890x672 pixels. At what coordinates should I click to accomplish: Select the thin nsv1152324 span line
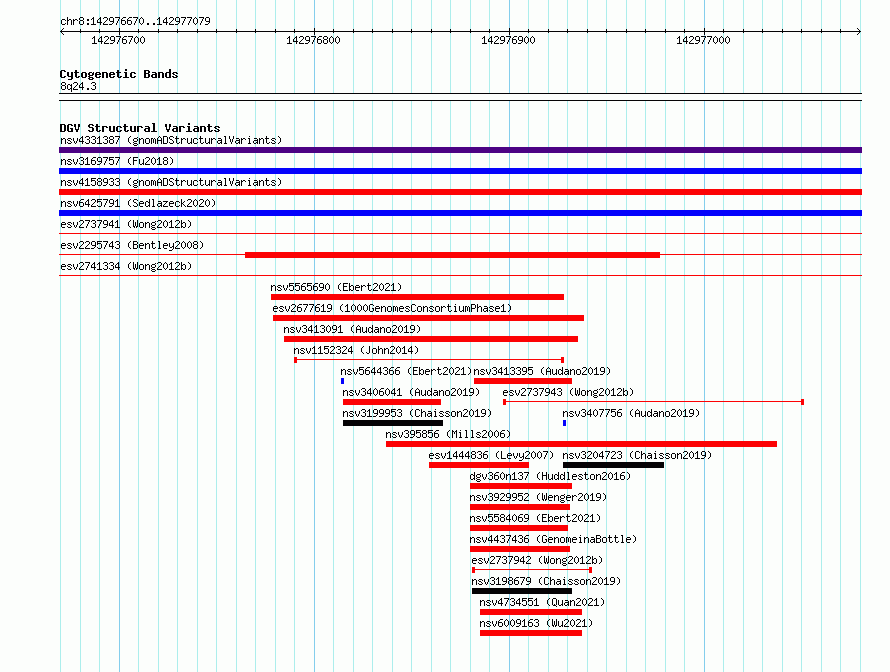429,360
